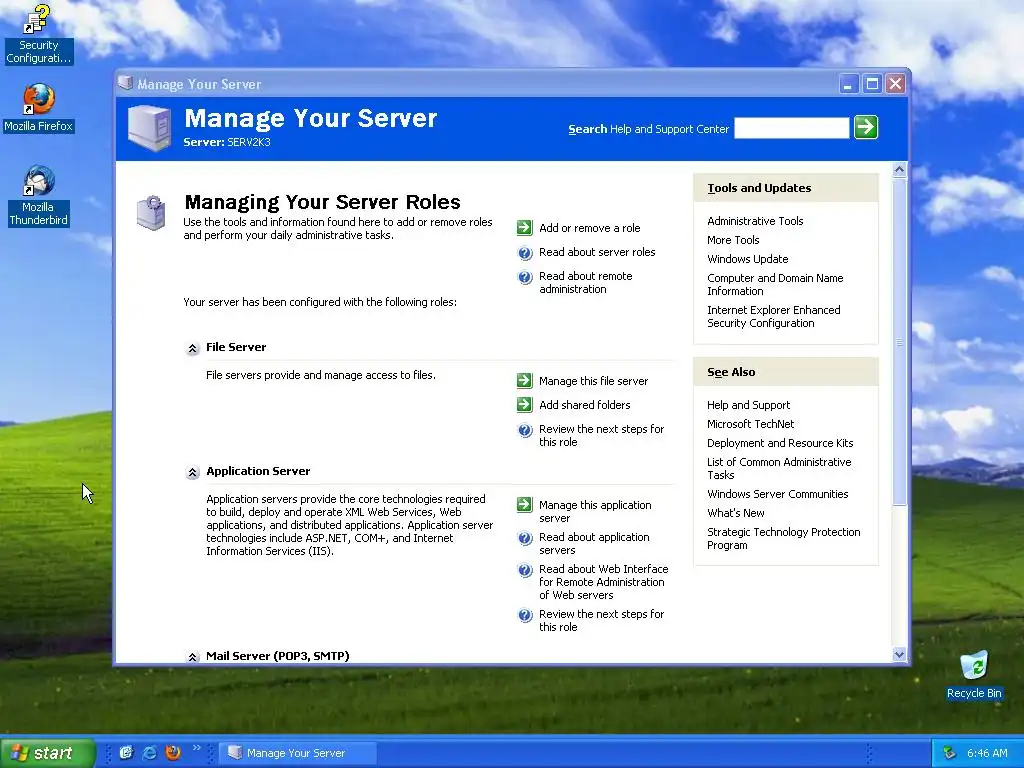Viewport: 1024px width, 768px height.
Task: Click the help icon beside Read about server roles
Action: 525,253
